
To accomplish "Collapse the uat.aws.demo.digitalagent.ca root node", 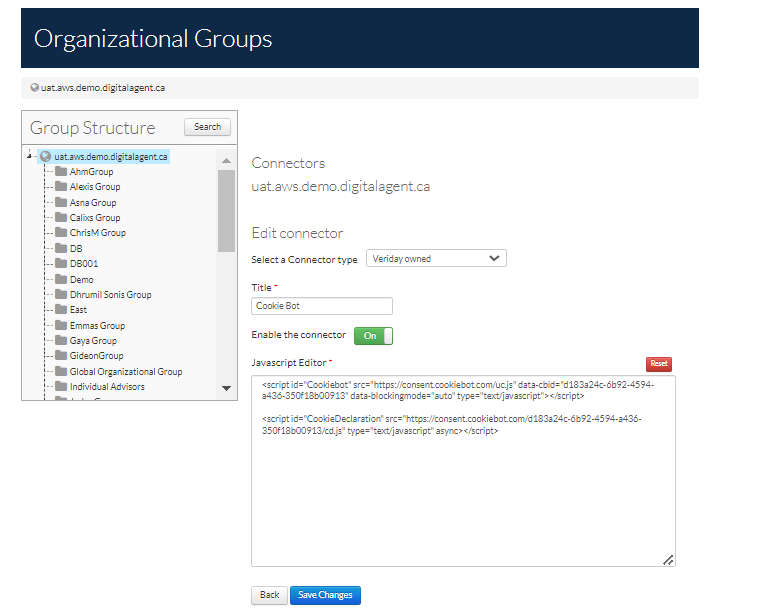I will [x=29, y=156].
